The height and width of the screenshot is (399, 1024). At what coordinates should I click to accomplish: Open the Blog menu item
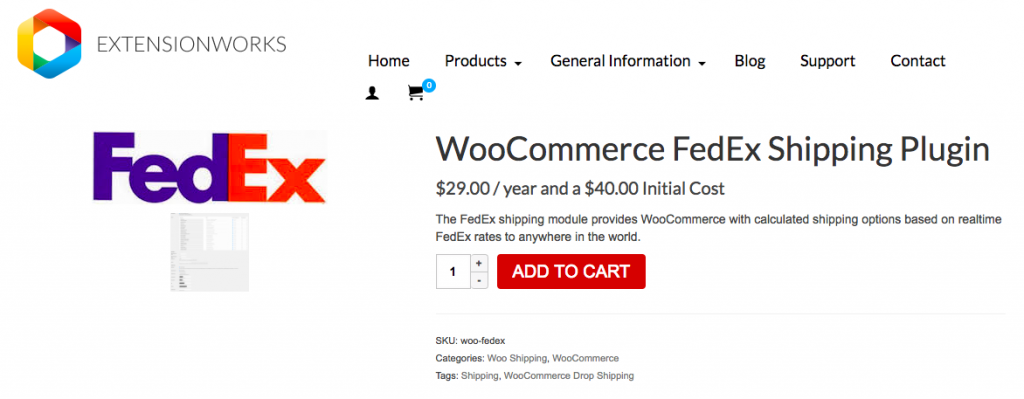click(x=750, y=61)
